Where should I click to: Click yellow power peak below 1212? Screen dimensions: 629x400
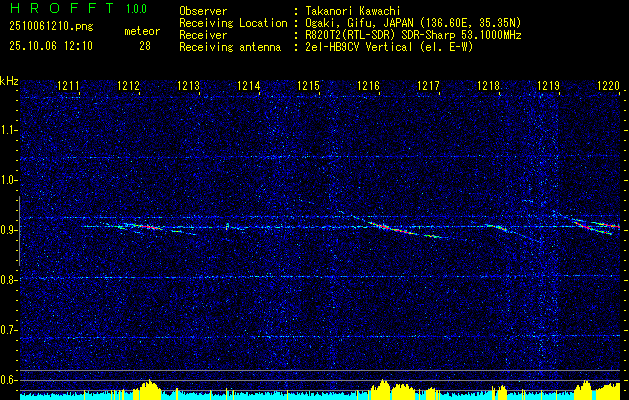(x=148, y=388)
